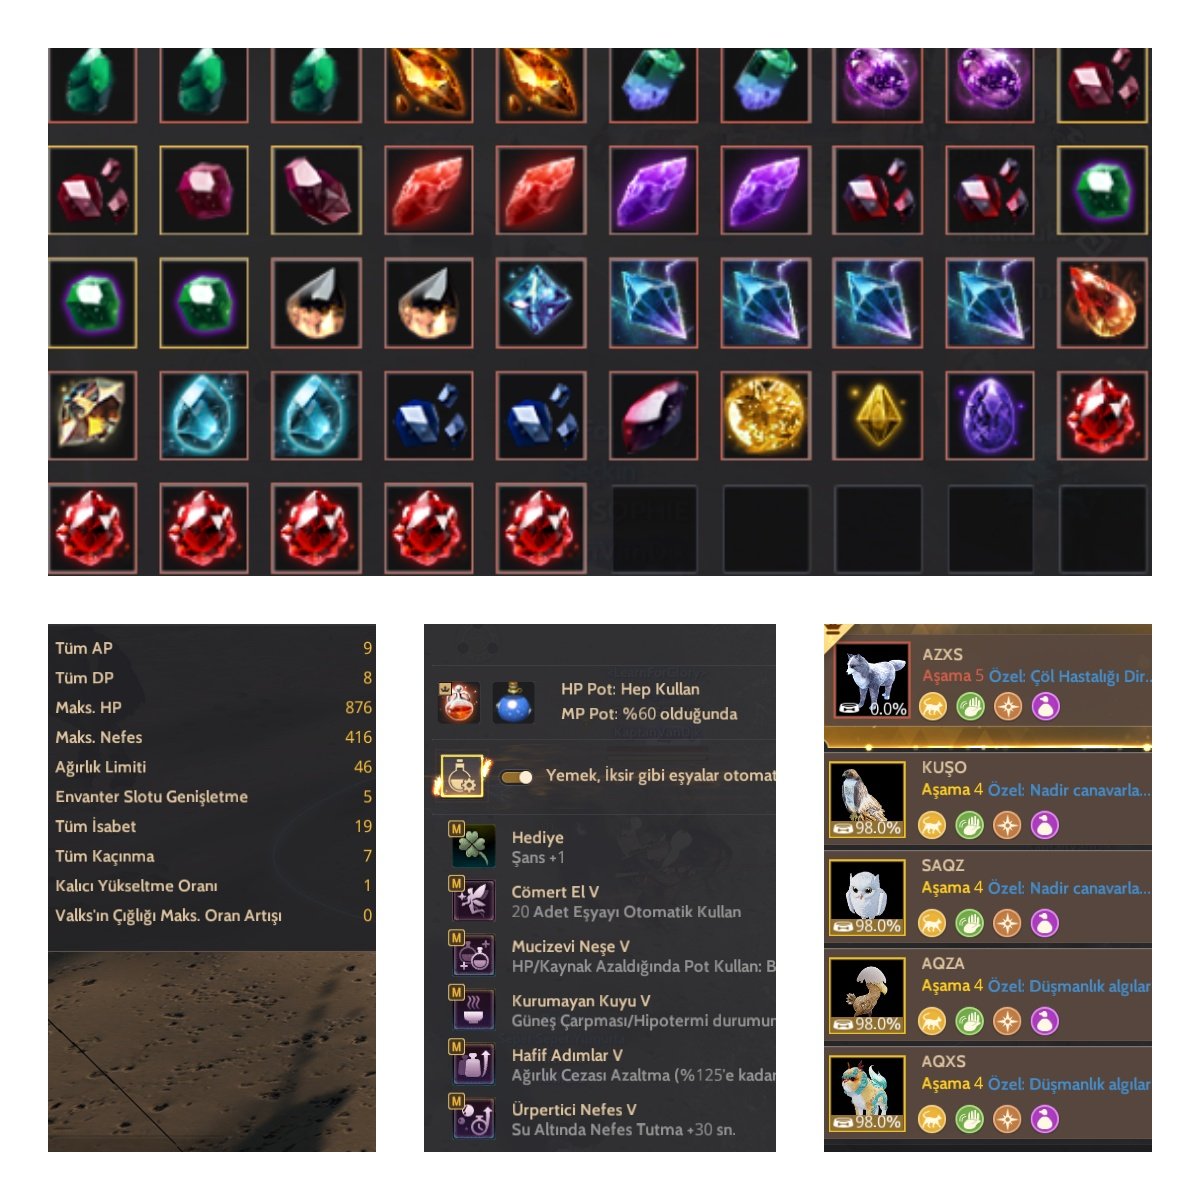Choose the multicolored crystal with yellow arrow
Image resolution: width=1200 pixels, height=1200 pixels.
pyautogui.click(x=92, y=415)
